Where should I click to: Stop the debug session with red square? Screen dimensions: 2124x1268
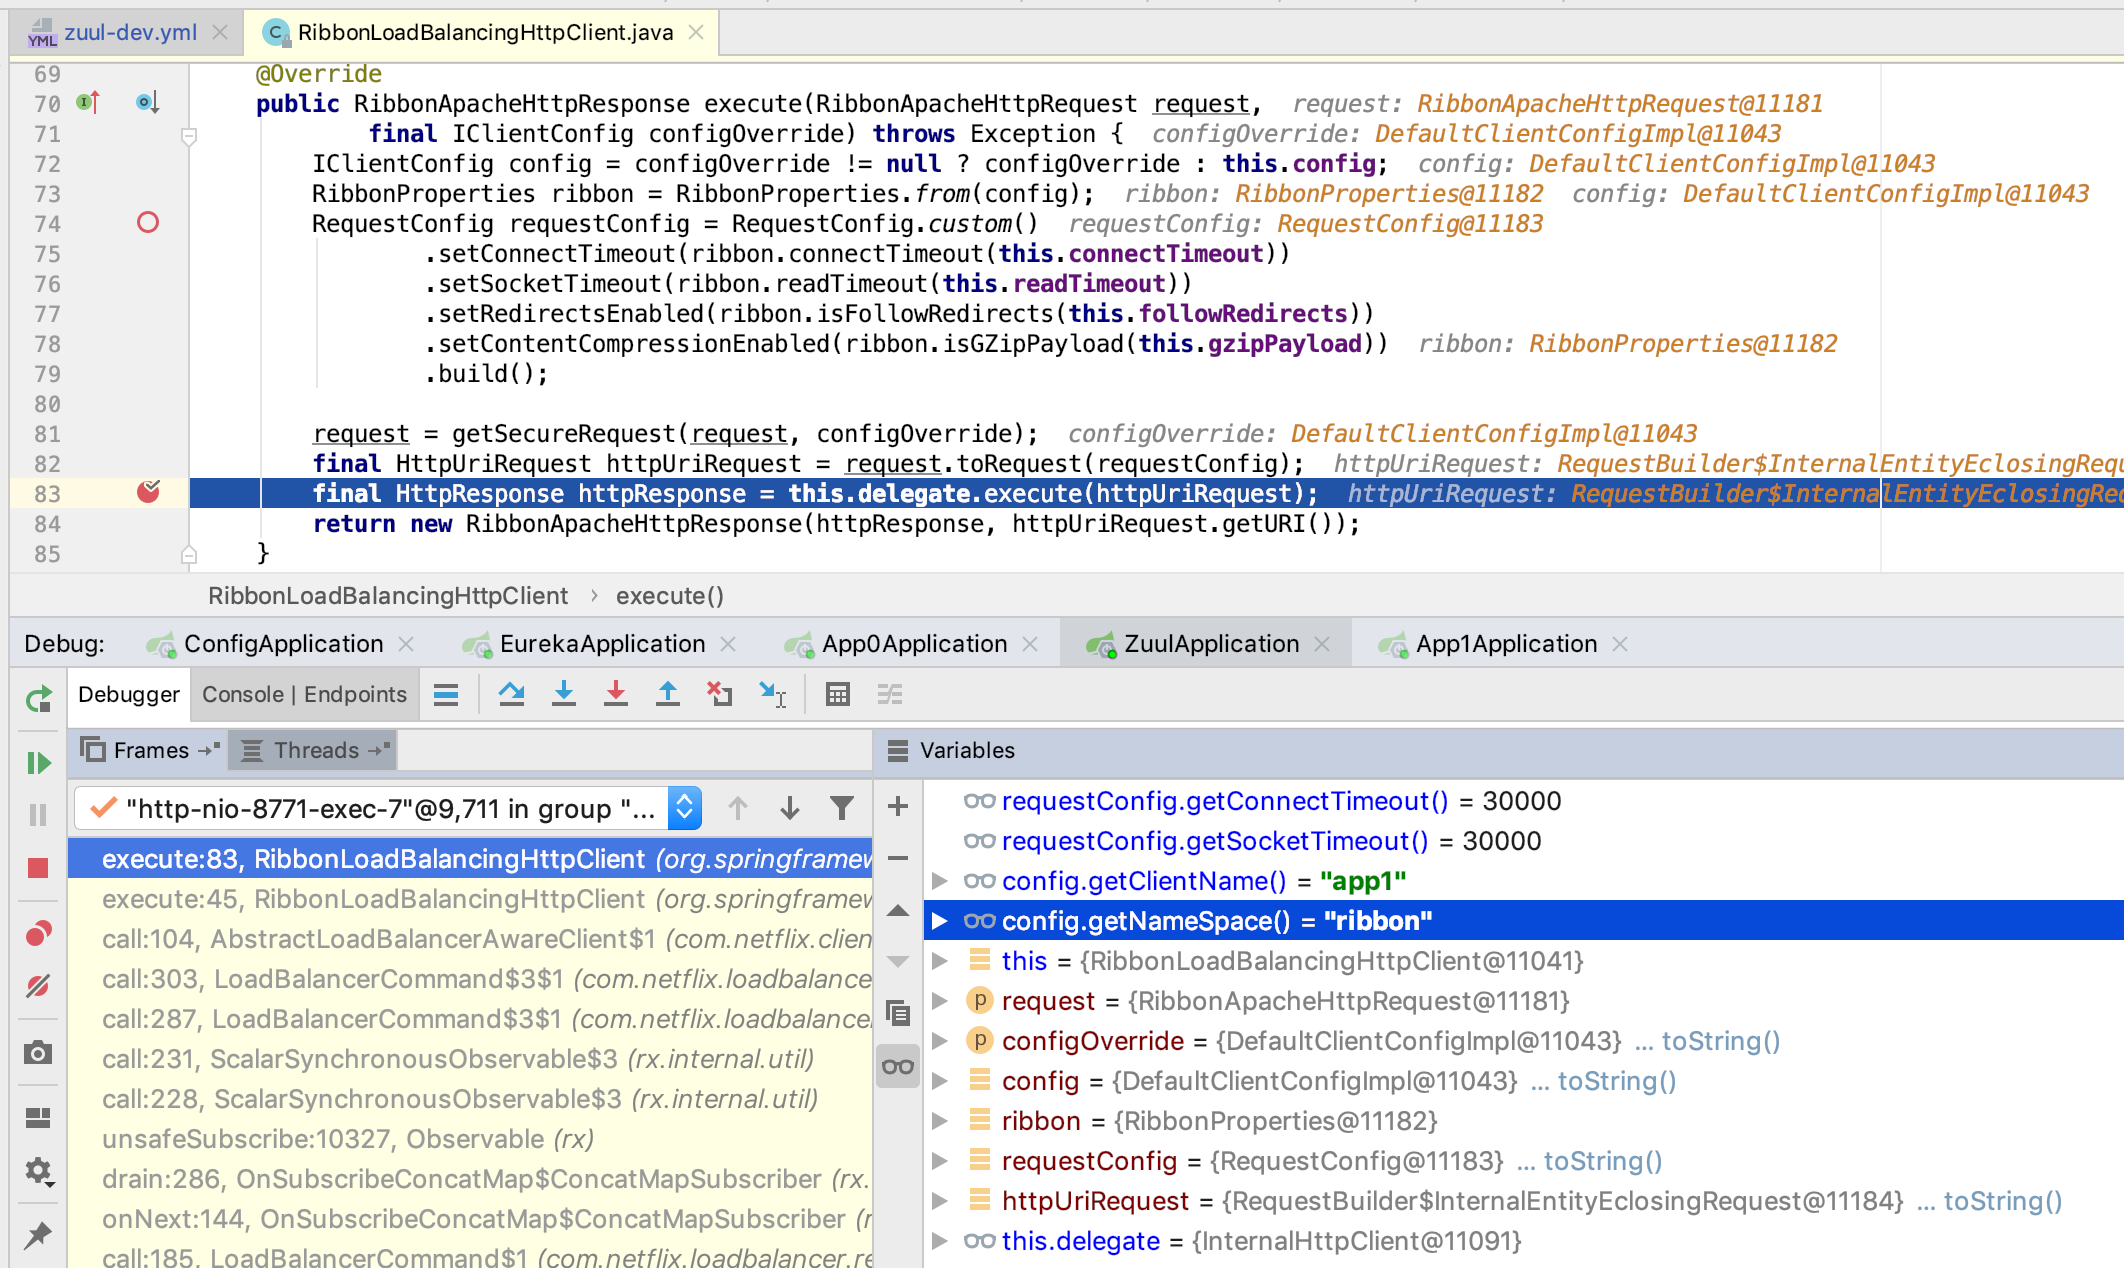point(38,868)
